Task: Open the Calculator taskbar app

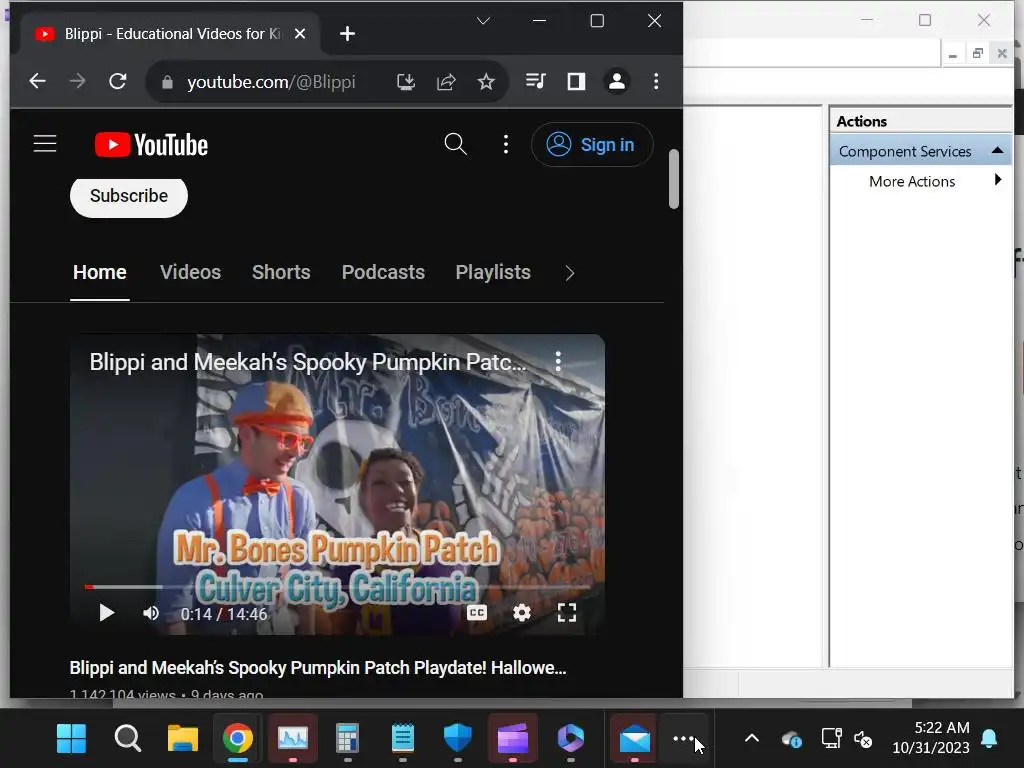Action: coord(347,739)
